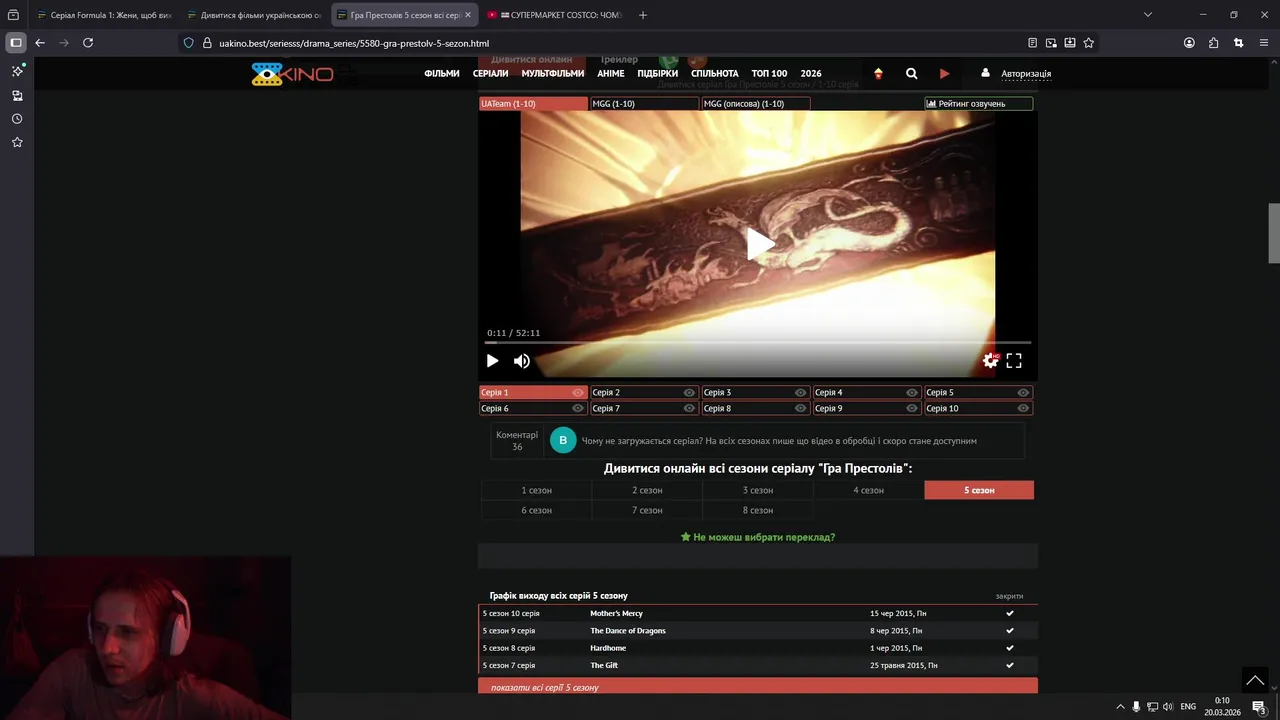The height and width of the screenshot is (720, 1280).
Task: Toggle watched eye for Серія 9
Action: (911, 408)
